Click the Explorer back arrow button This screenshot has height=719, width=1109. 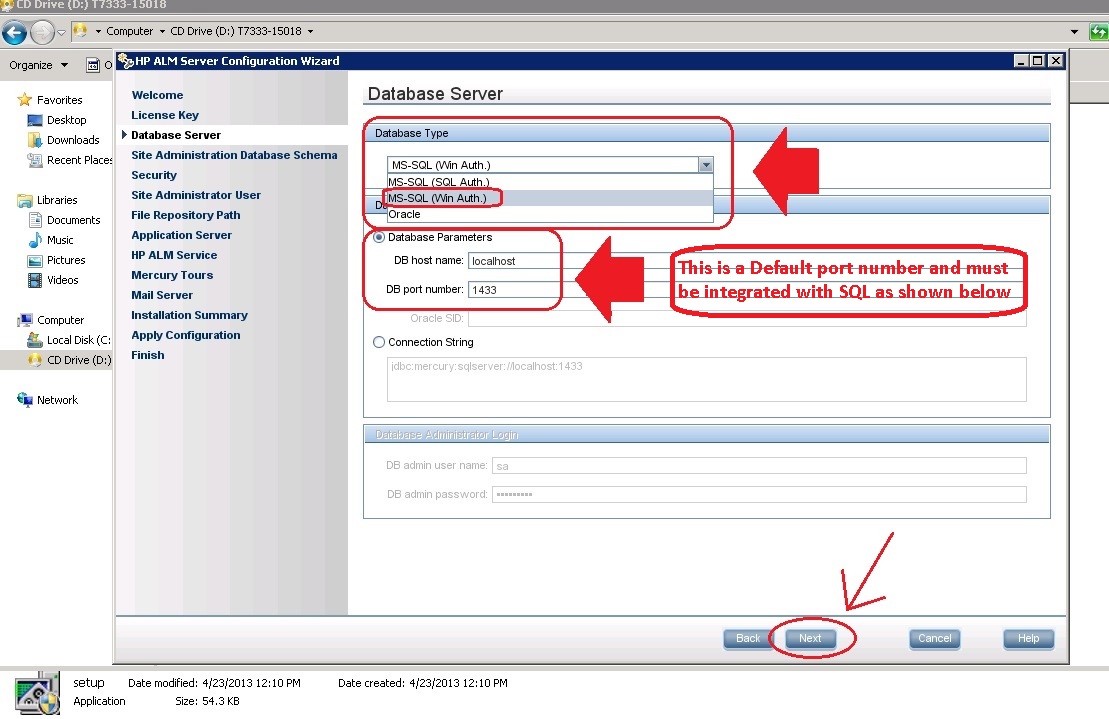tap(14, 32)
